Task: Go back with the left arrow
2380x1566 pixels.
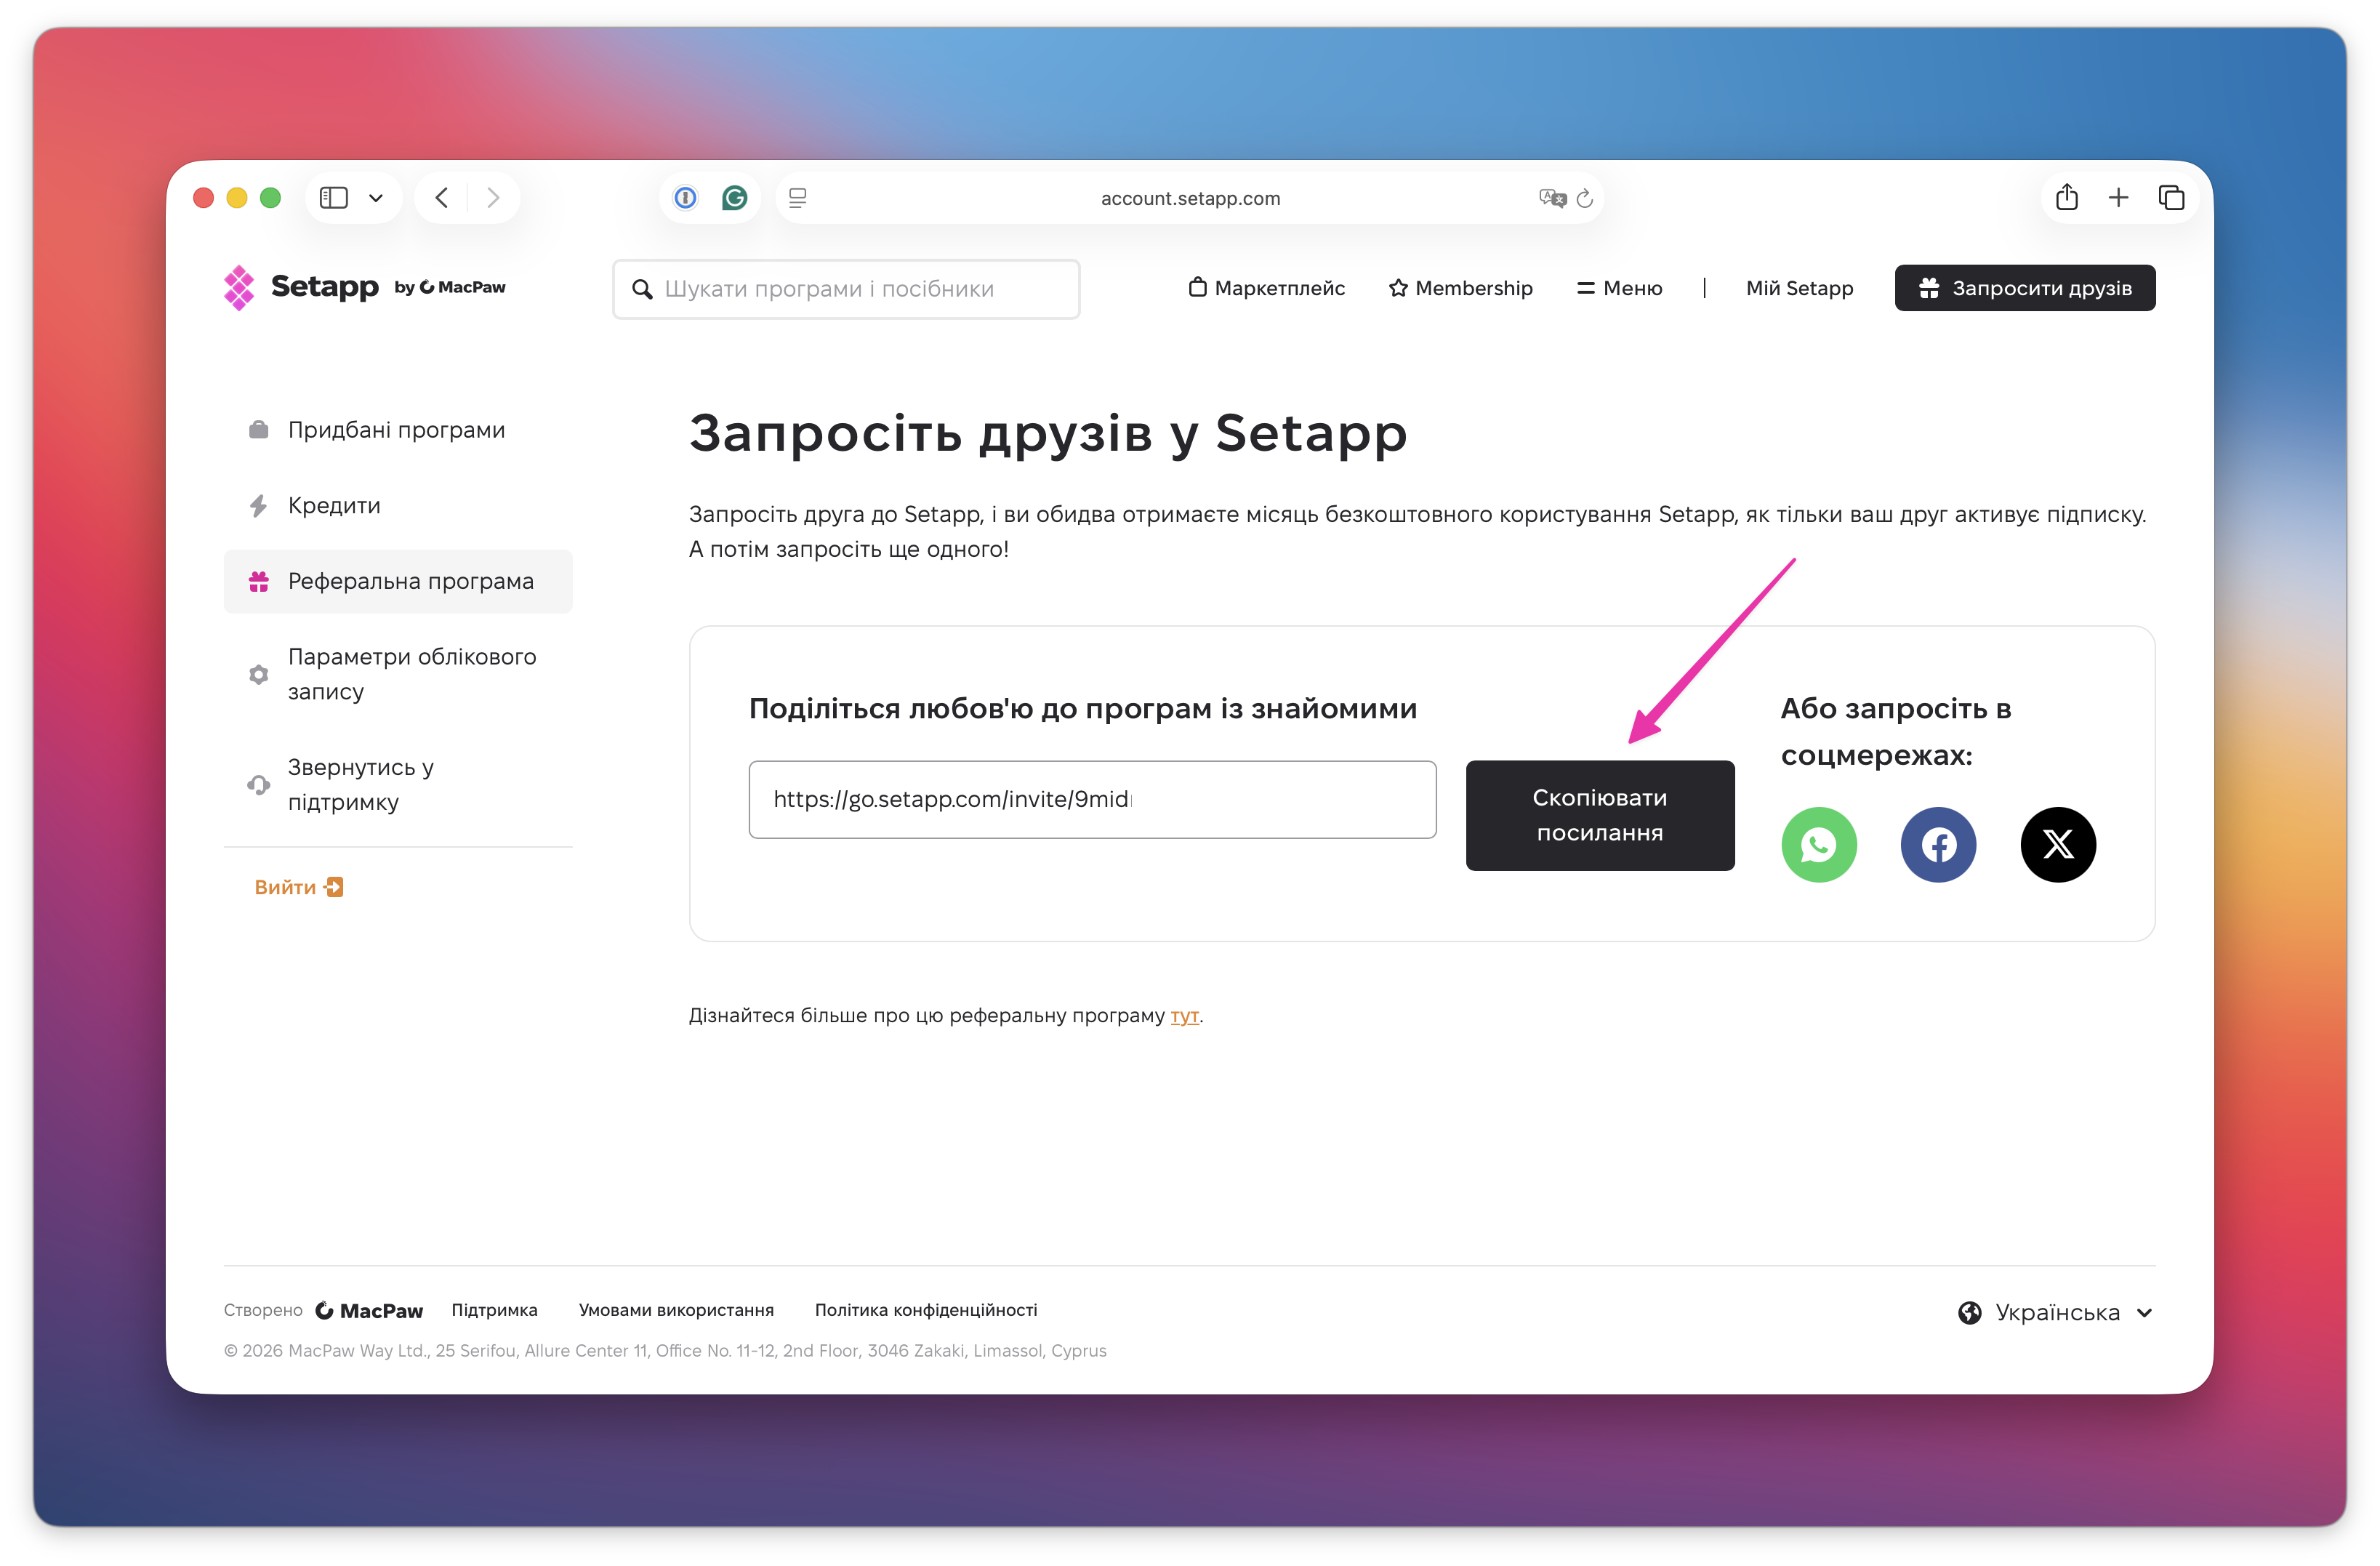Action: (x=442, y=198)
